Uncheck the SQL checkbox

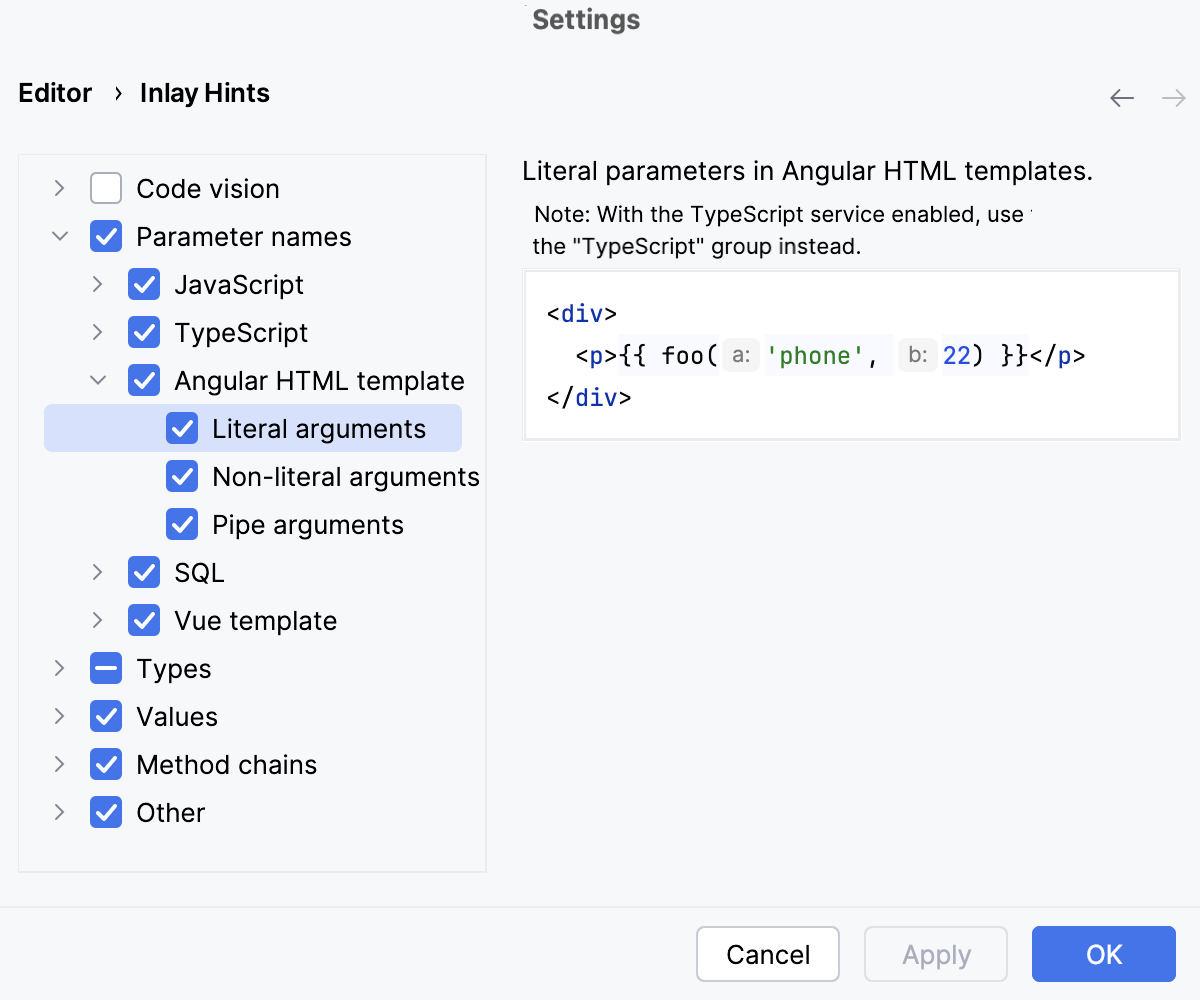[x=144, y=572]
